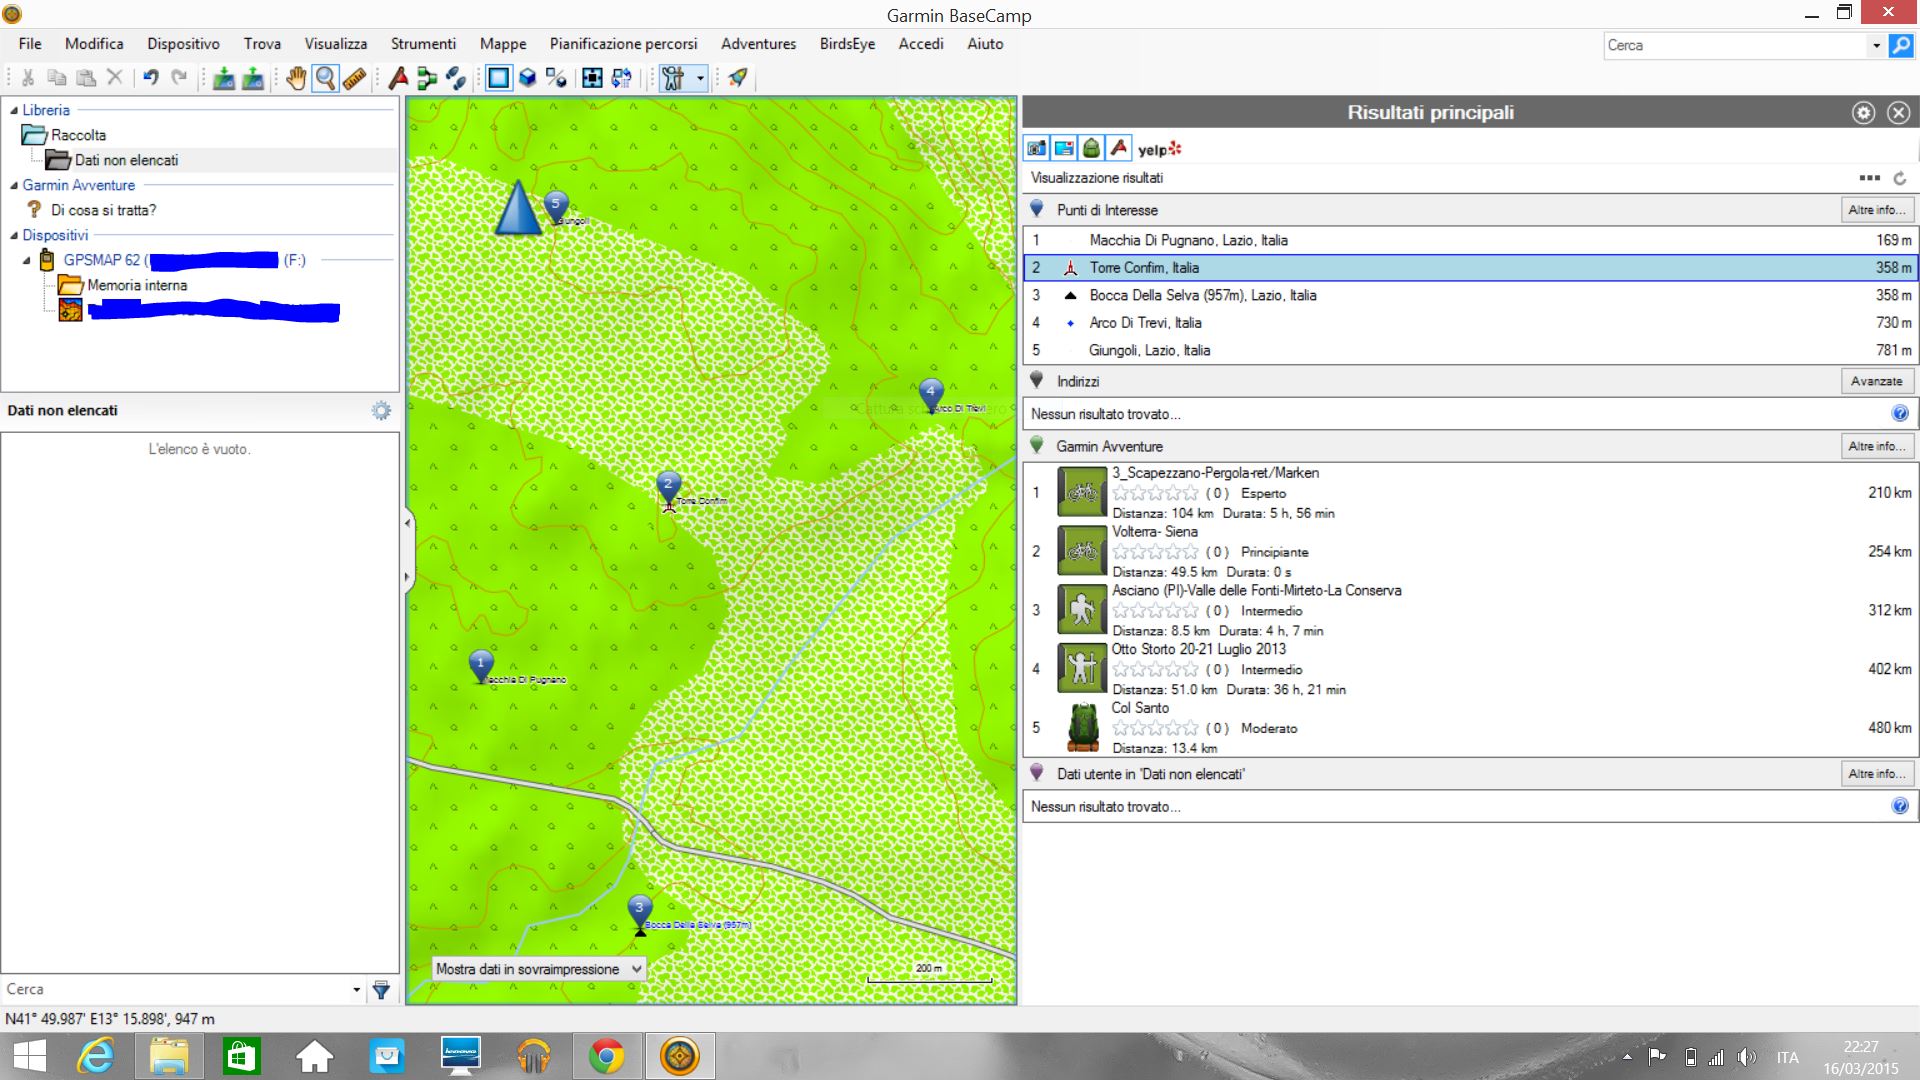Open the BirdsEye menu
Viewport: 1920px width, 1080px height.
847,44
